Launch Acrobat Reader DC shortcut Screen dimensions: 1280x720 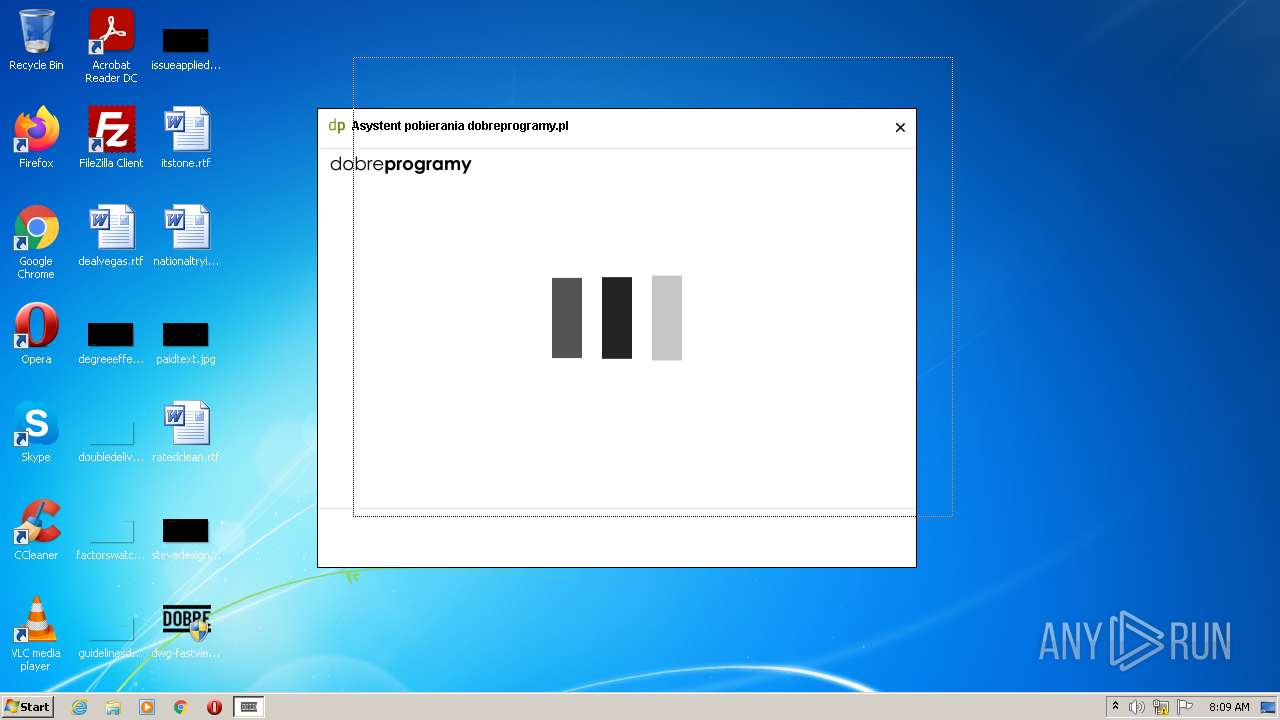tap(111, 46)
